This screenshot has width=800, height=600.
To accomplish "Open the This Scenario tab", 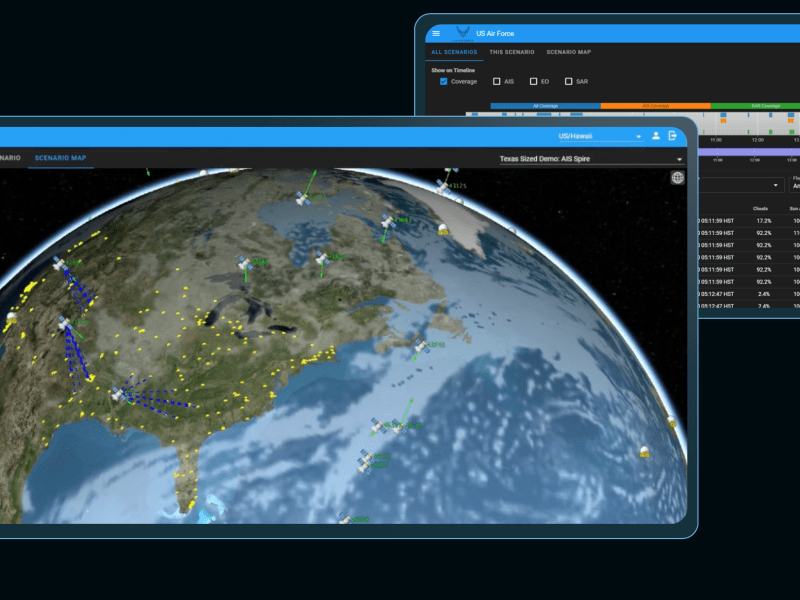I will [511, 52].
